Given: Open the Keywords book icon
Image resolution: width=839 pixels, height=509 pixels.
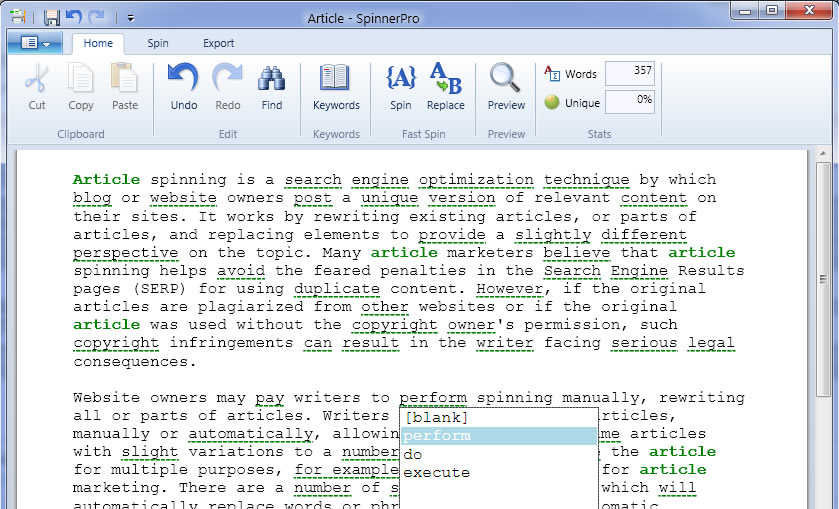Looking at the screenshot, I should [336, 85].
